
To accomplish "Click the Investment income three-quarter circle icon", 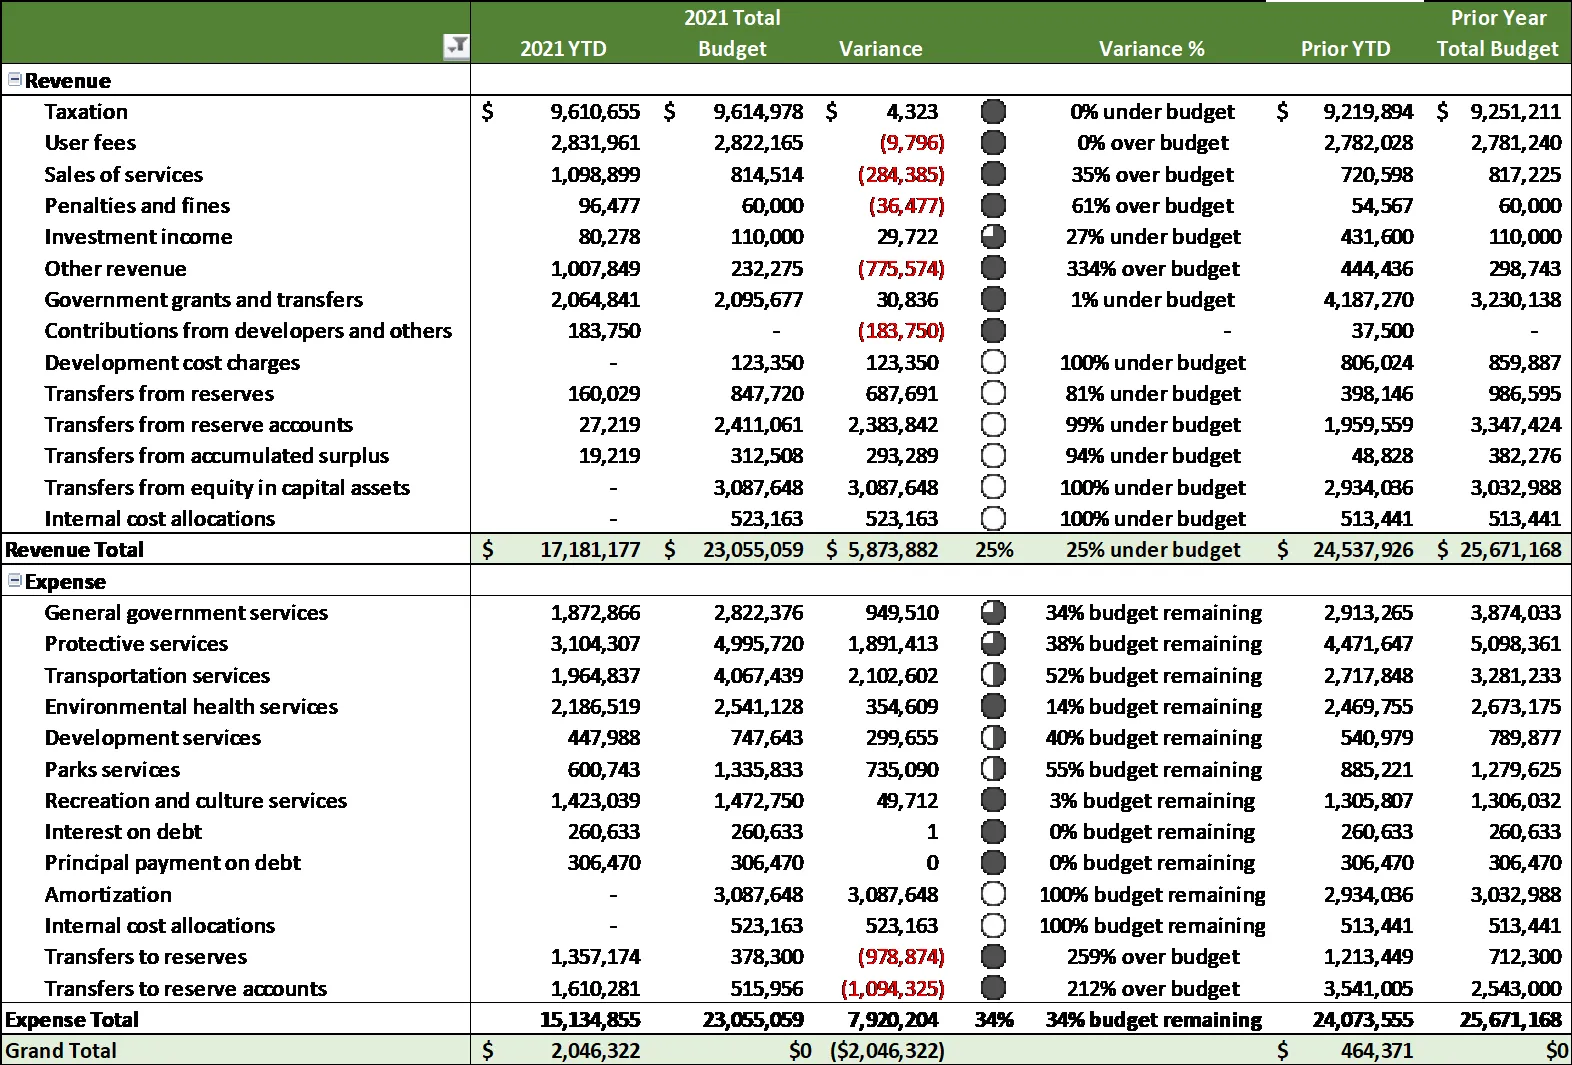I will (993, 236).
